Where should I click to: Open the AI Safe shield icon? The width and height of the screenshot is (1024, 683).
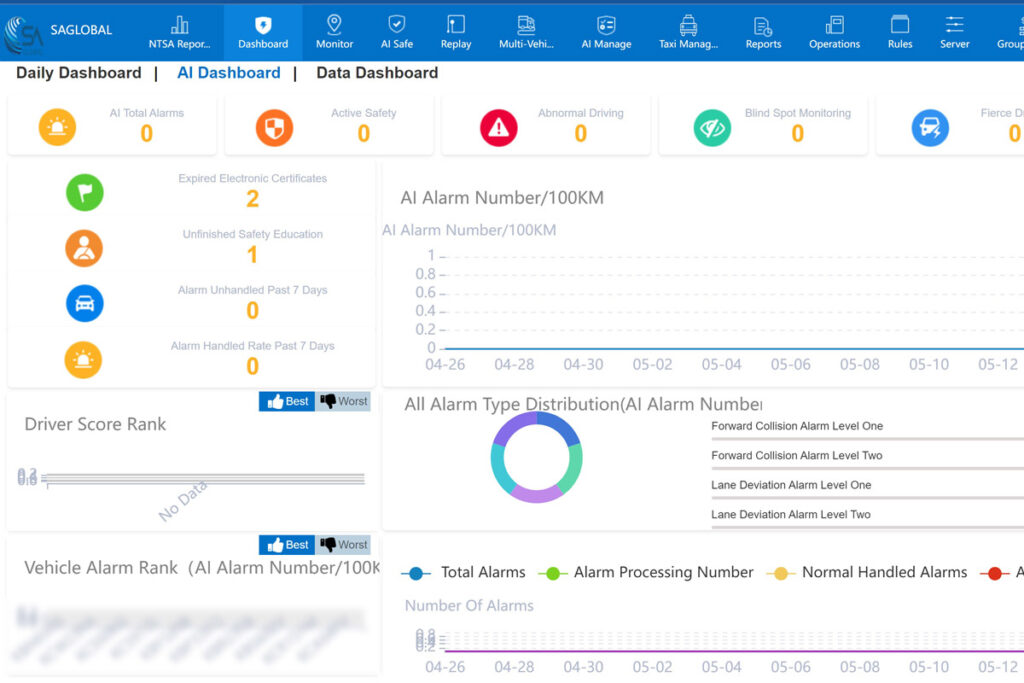pos(397,24)
